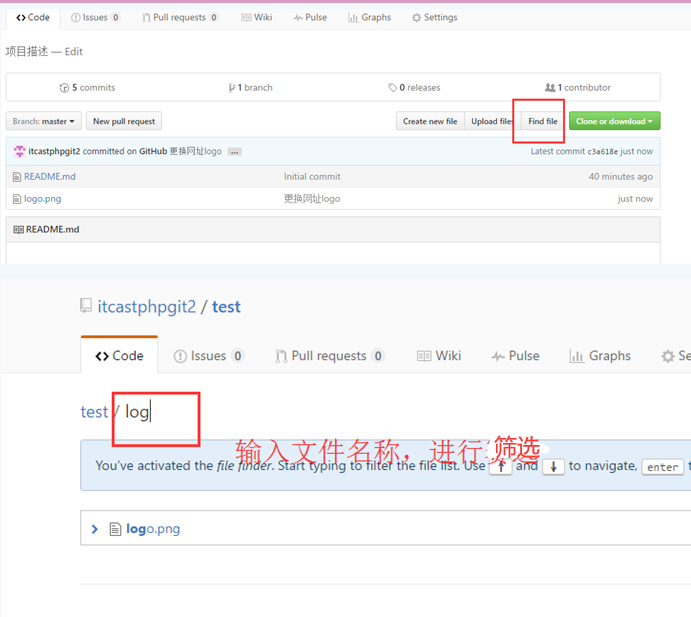View the 5 commits history

(87, 88)
